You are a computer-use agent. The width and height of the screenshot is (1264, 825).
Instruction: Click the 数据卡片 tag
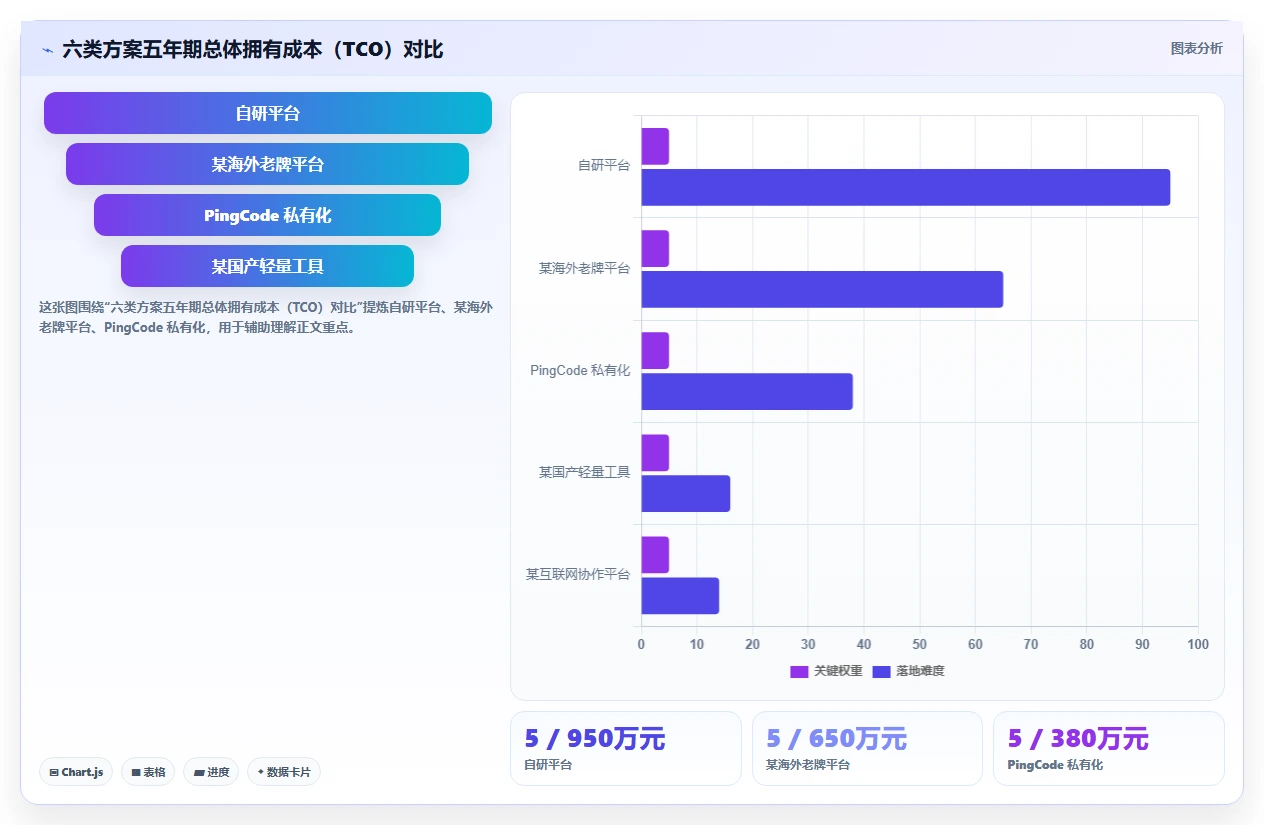(x=284, y=772)
